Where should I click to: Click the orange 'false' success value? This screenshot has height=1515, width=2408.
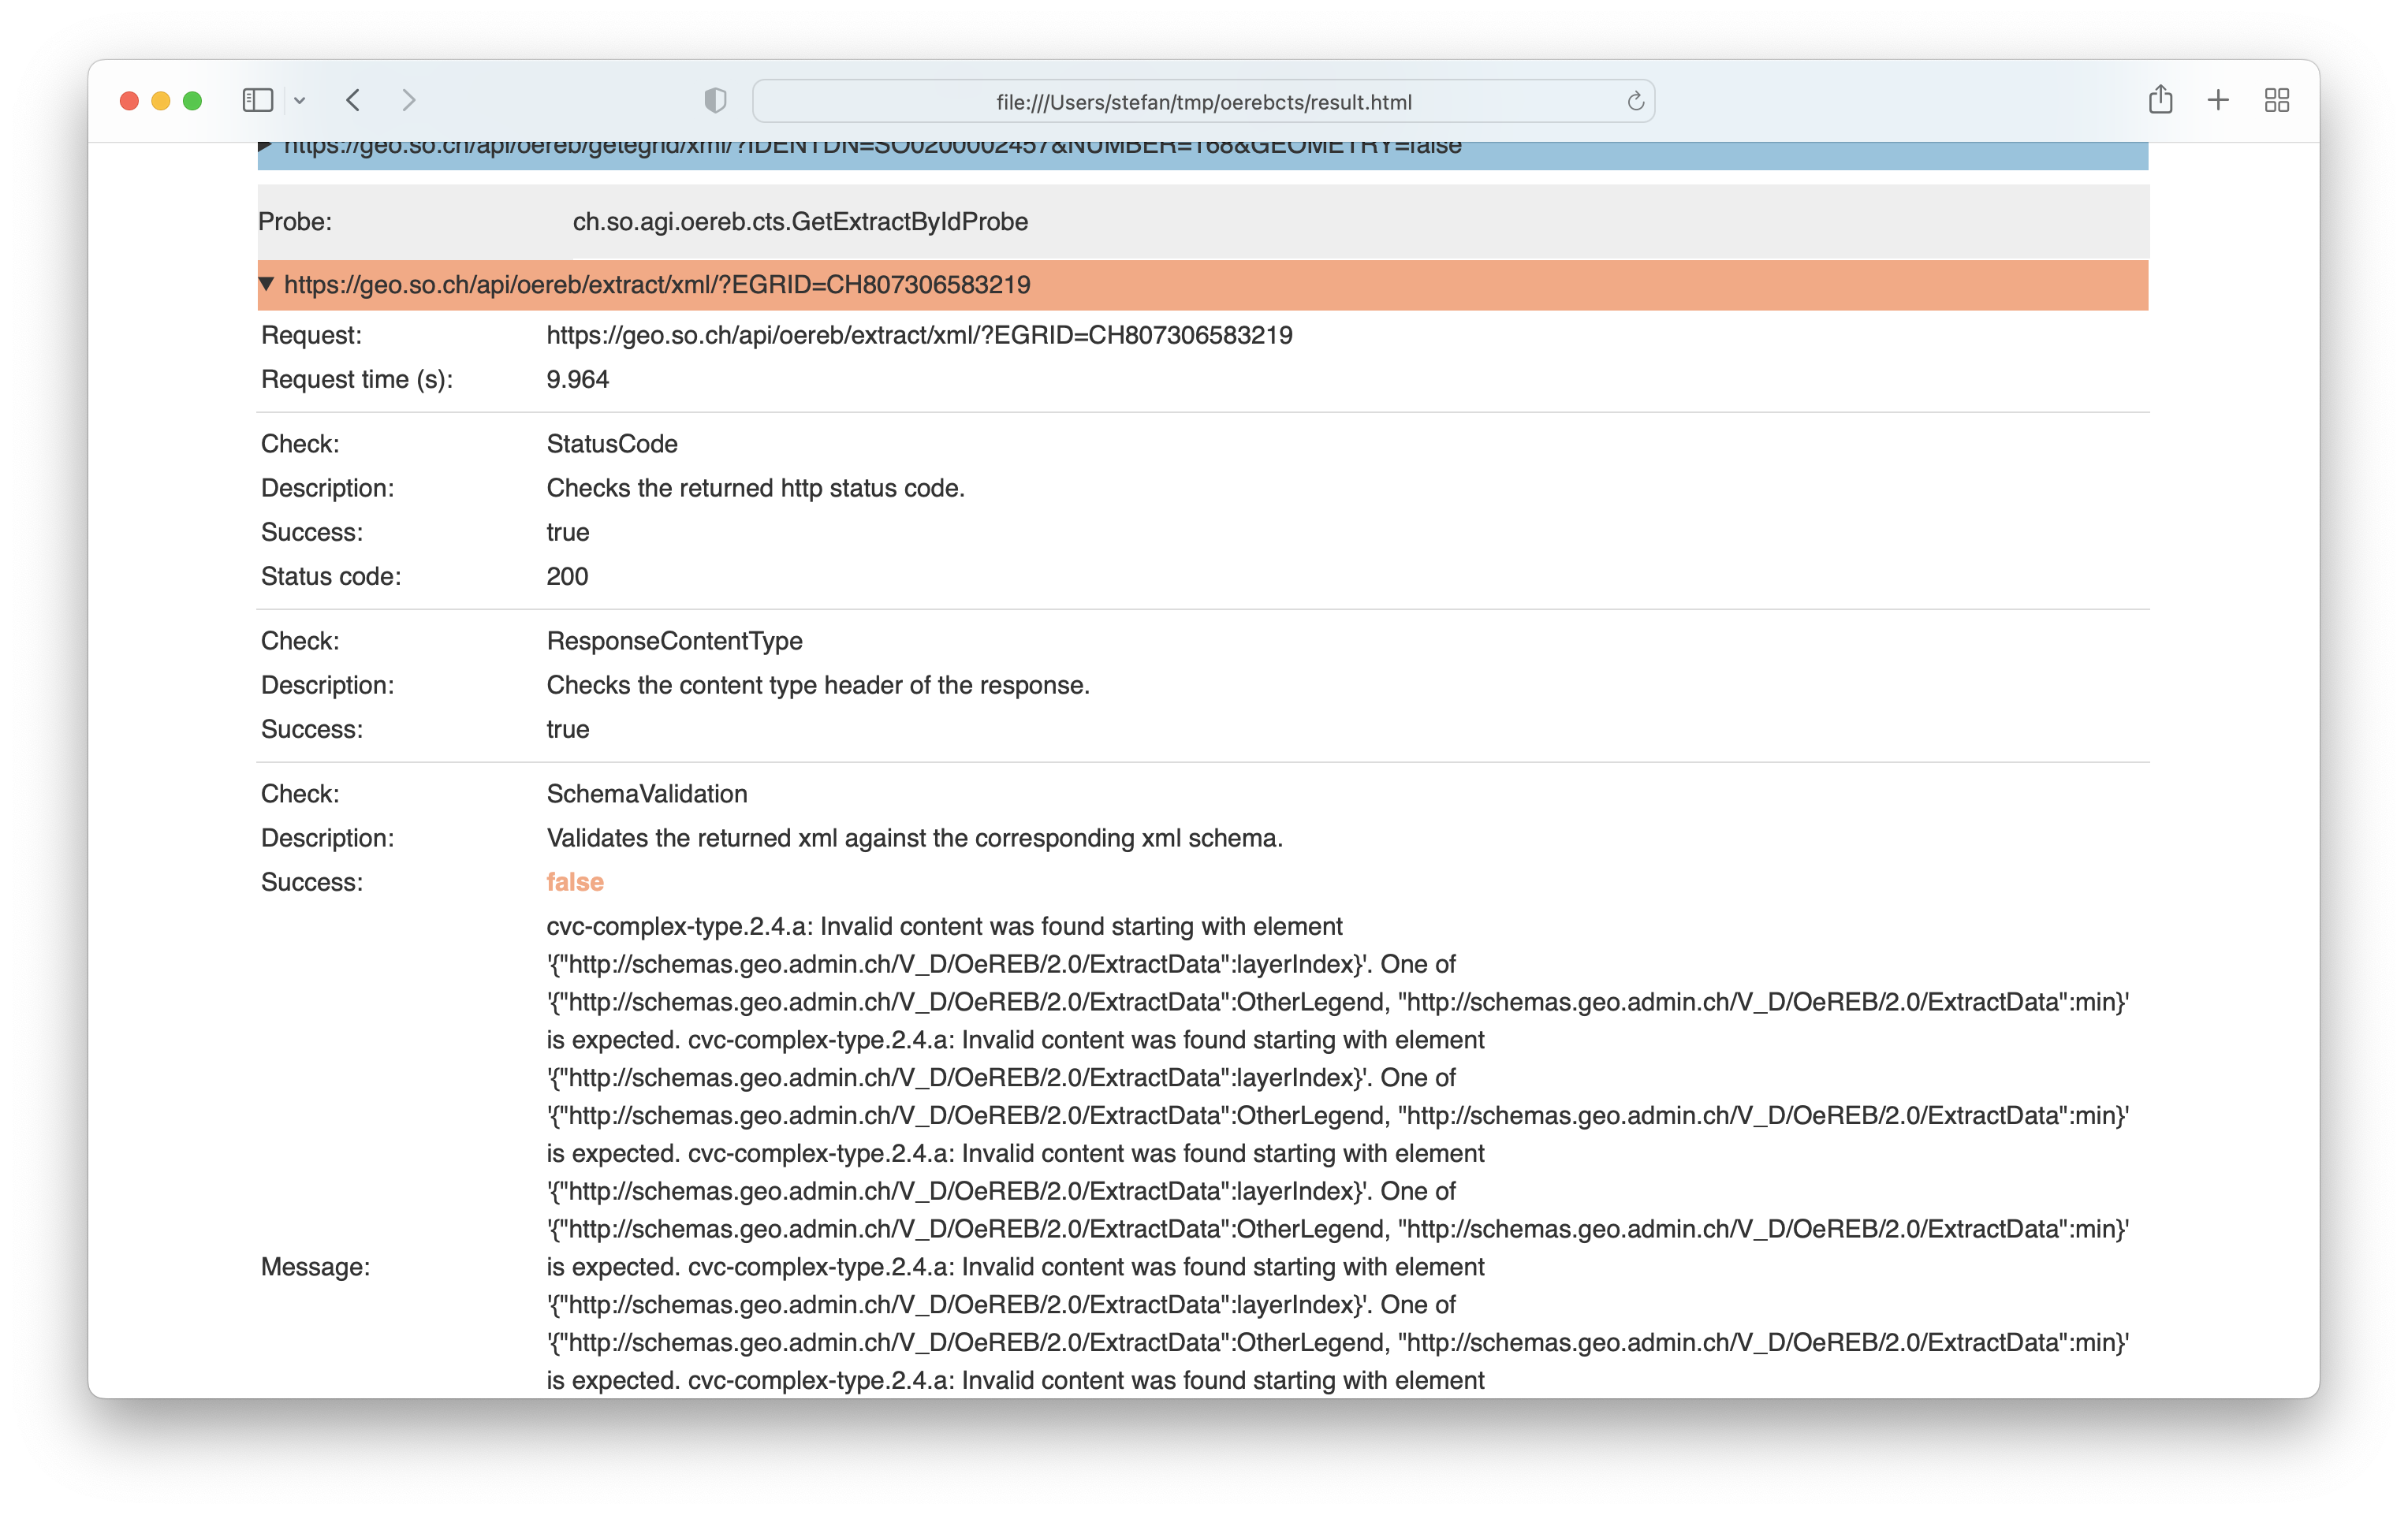(x=575, y=882)
